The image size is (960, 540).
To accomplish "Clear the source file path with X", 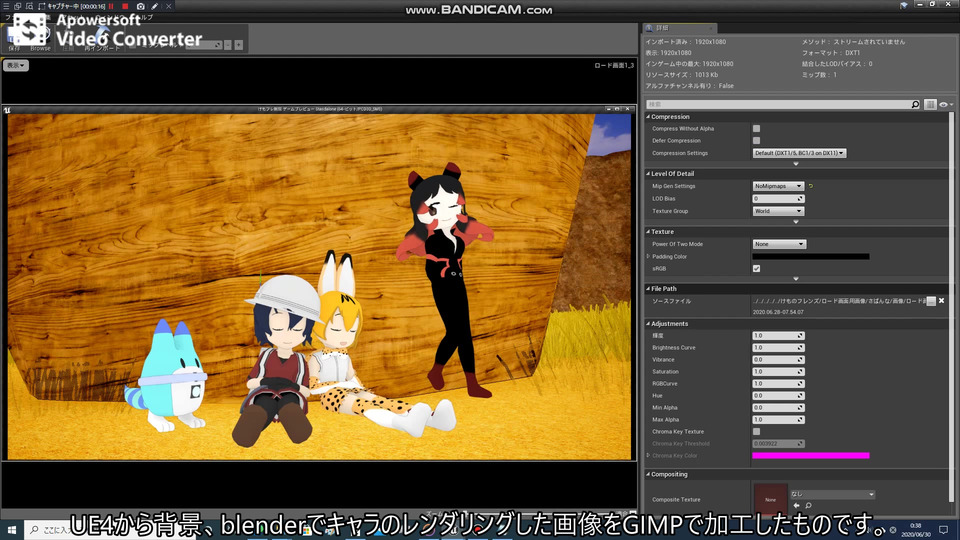I will (942, 301).
